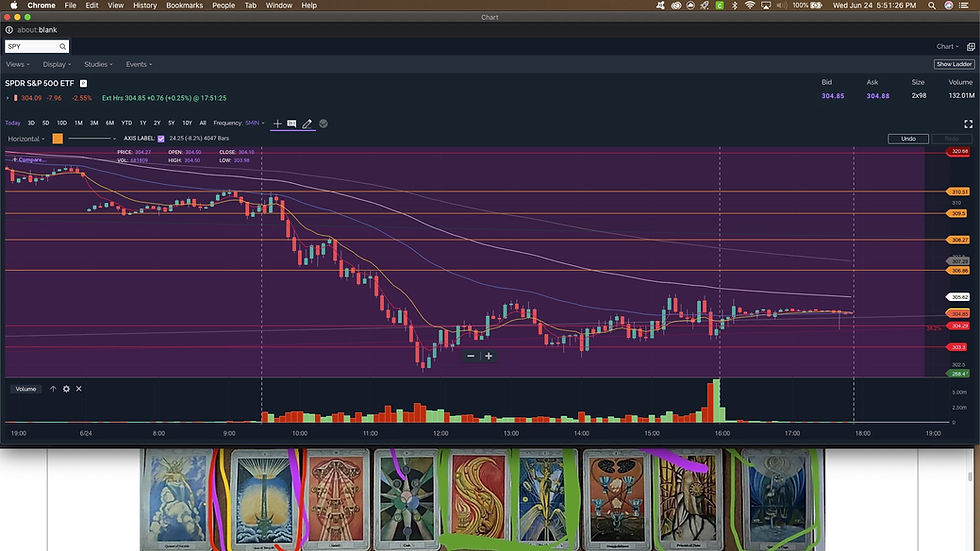Click the Volume study label
This screenshot has width=980, height=551.
click(x=26, y=389)
